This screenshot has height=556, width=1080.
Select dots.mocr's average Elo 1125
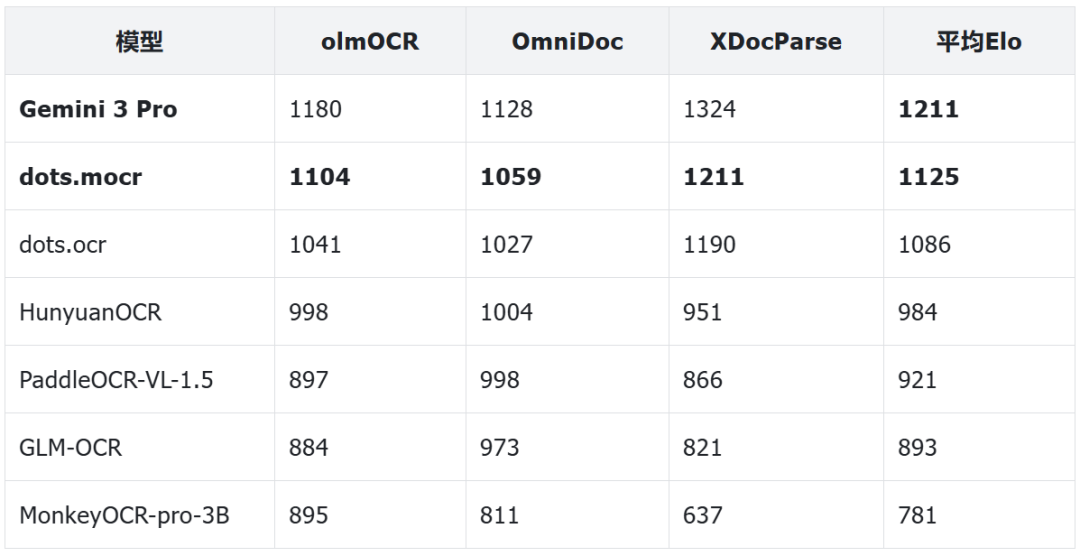(x=928, y=177)
